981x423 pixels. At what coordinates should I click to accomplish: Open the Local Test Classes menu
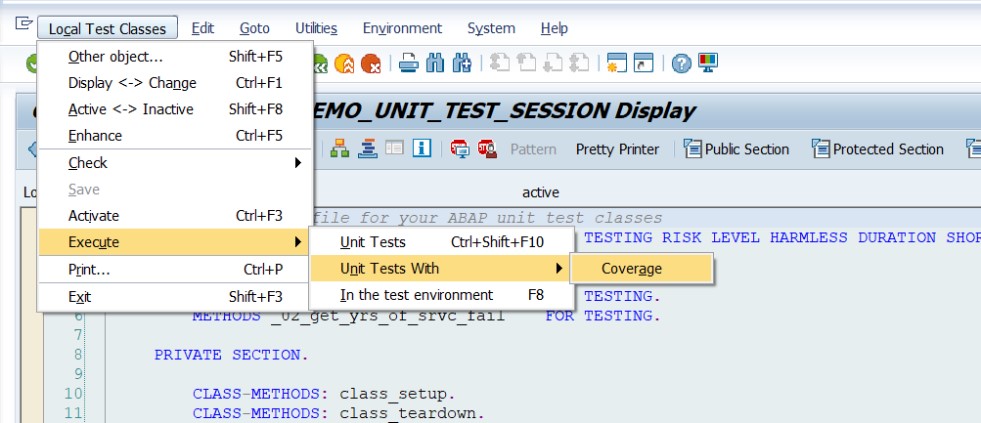(107, 28)
